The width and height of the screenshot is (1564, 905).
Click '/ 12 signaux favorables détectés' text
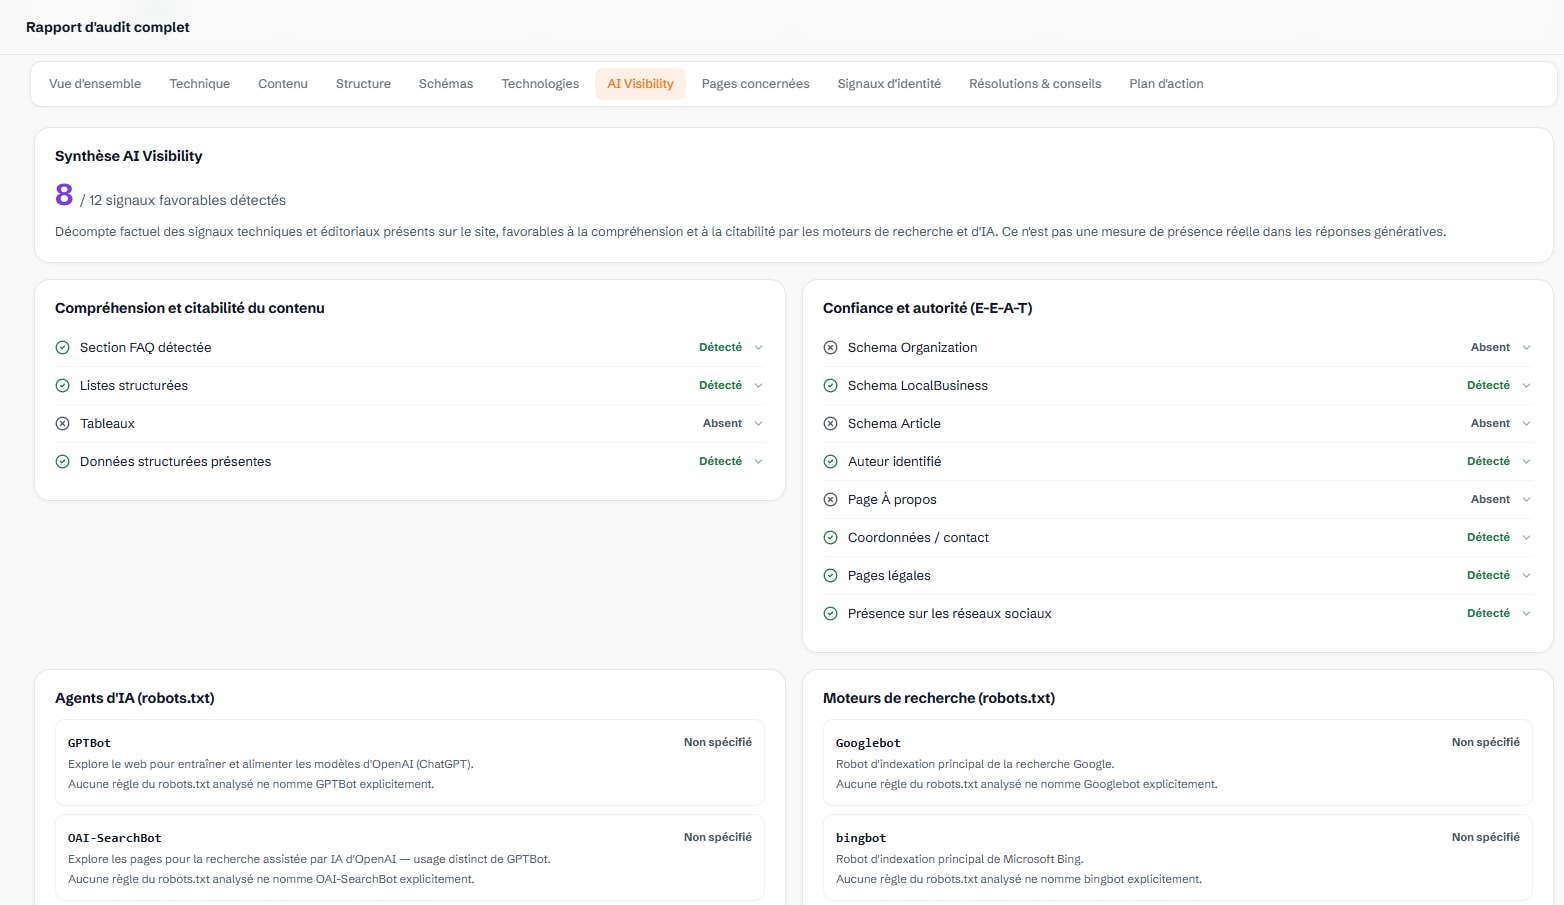click(183, 200)
